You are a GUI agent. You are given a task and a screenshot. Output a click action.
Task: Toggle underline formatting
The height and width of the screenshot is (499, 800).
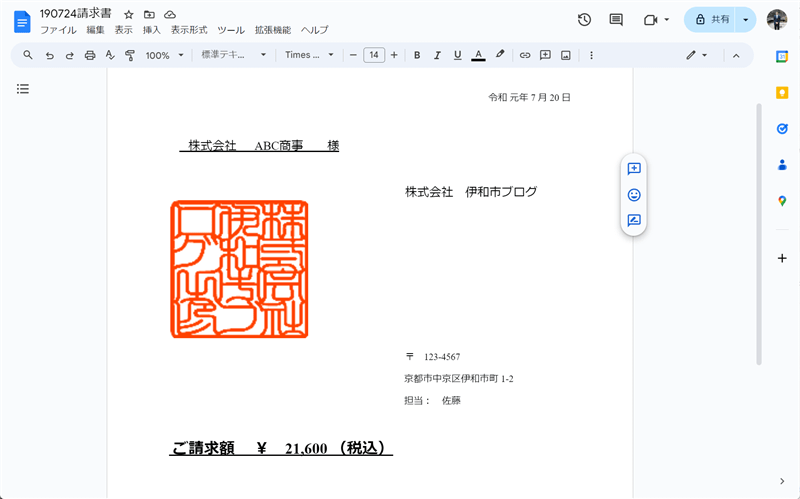(458, 55)
